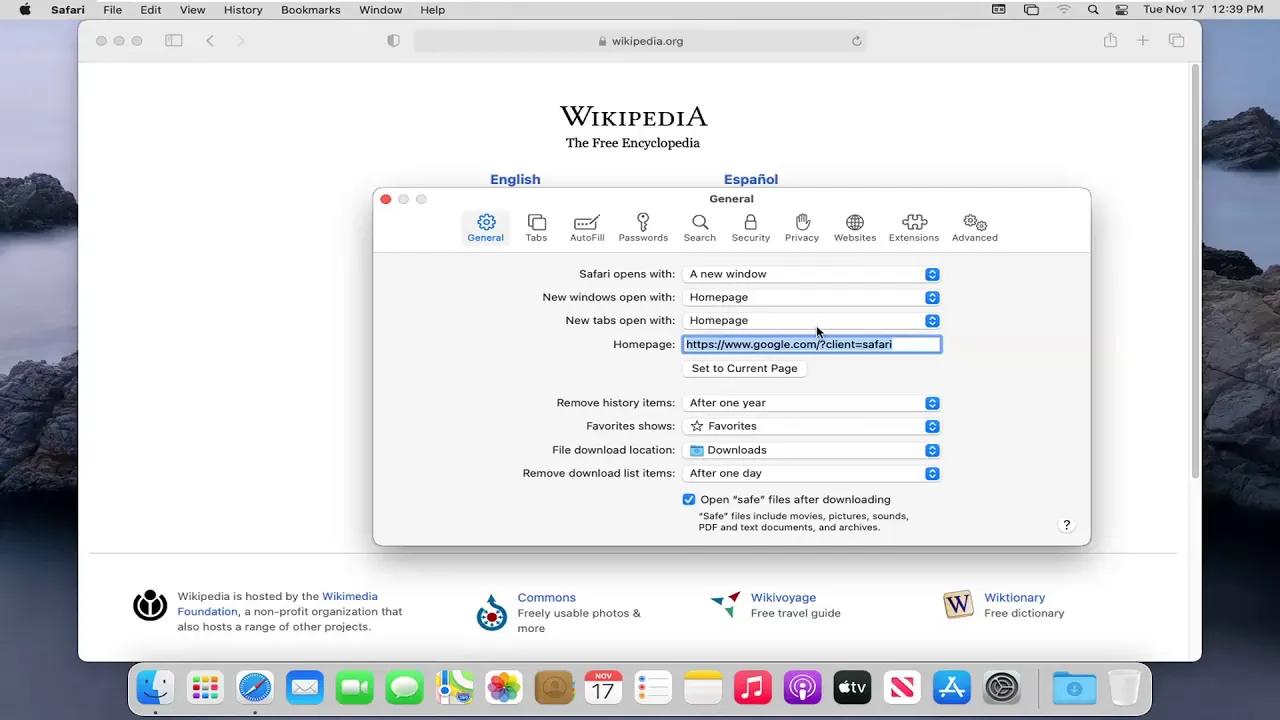Click the wikipedia.org address bar
This screenshot has height=720, width=1280.
click(x=640, y=41)
